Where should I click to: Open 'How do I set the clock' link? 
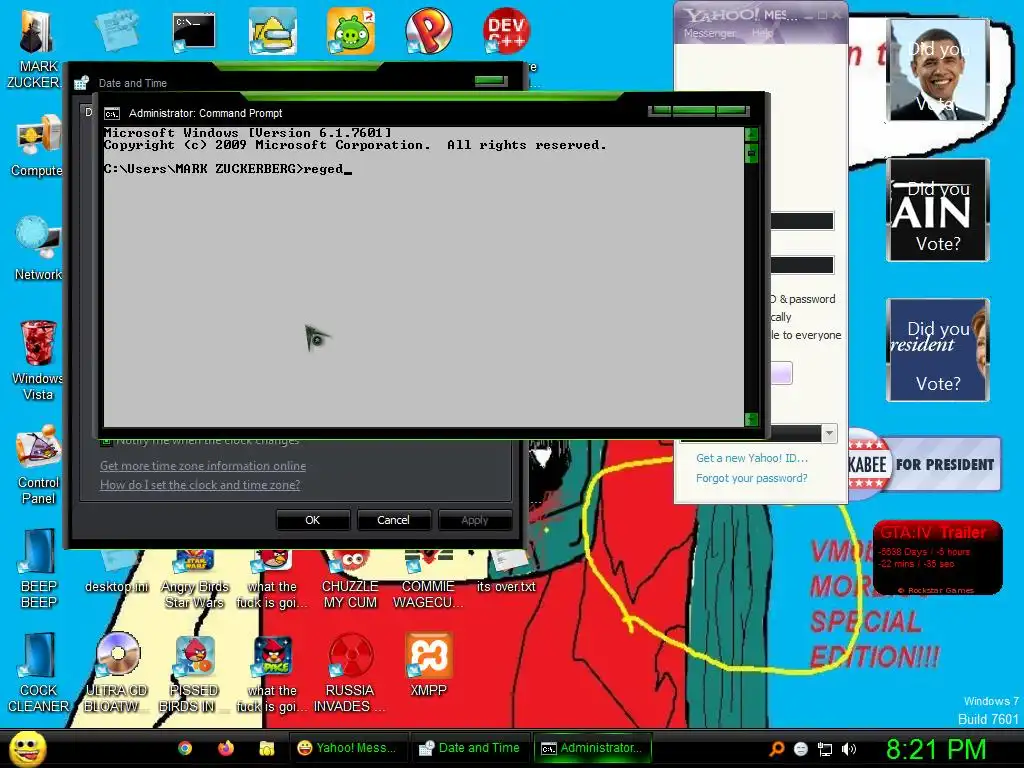point(200,485)
